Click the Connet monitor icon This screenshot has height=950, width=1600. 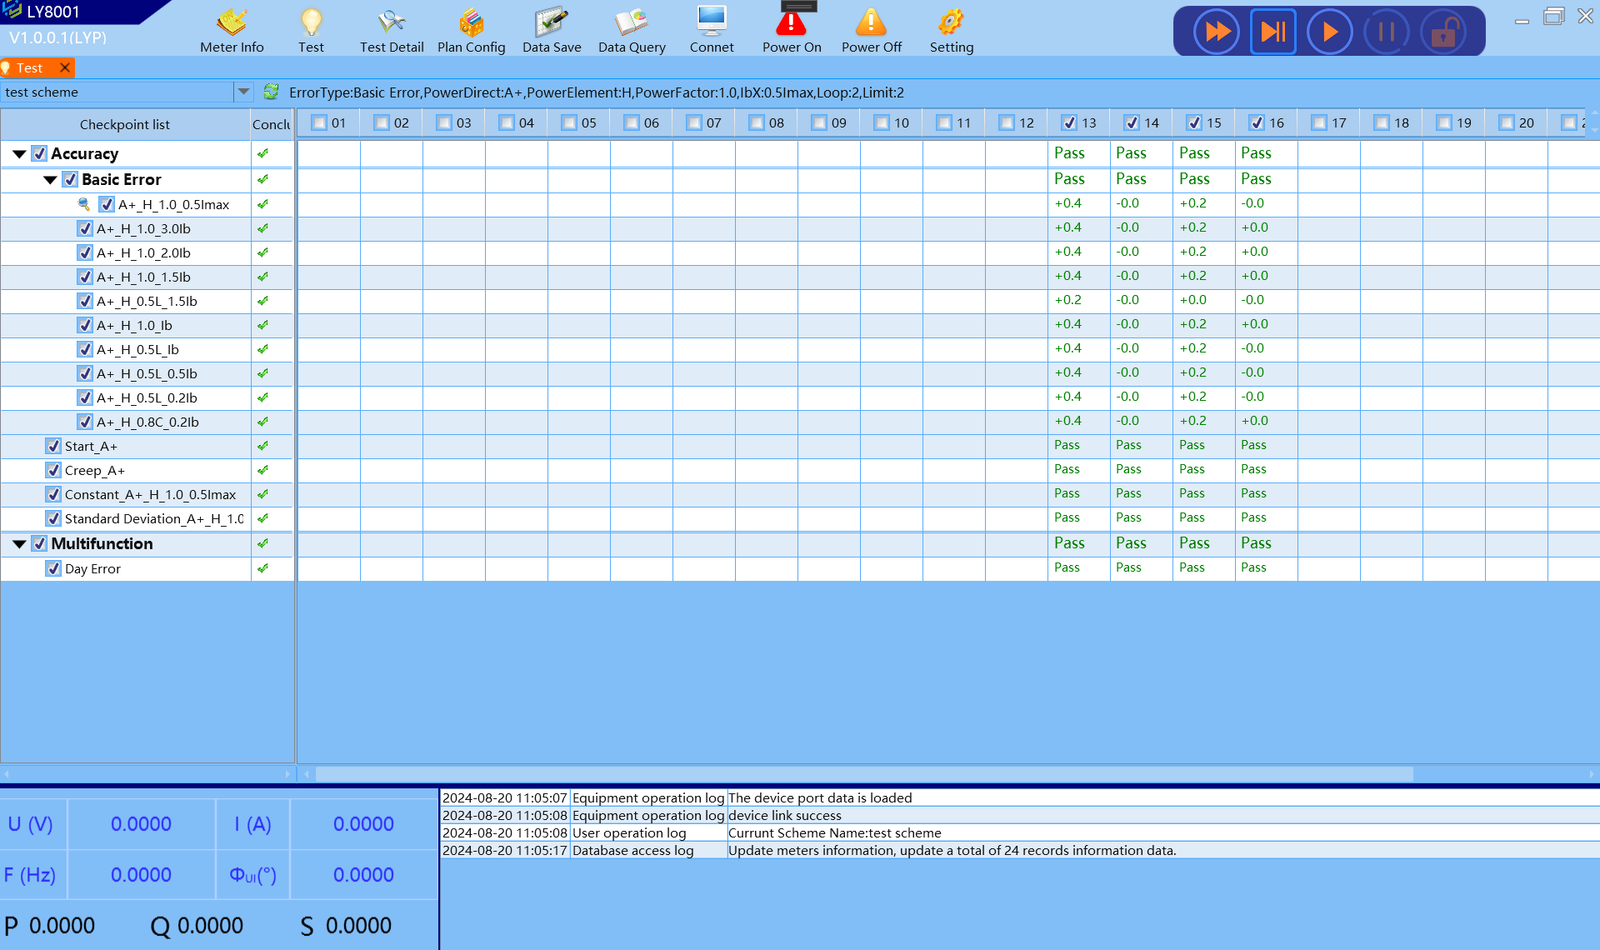712,31
